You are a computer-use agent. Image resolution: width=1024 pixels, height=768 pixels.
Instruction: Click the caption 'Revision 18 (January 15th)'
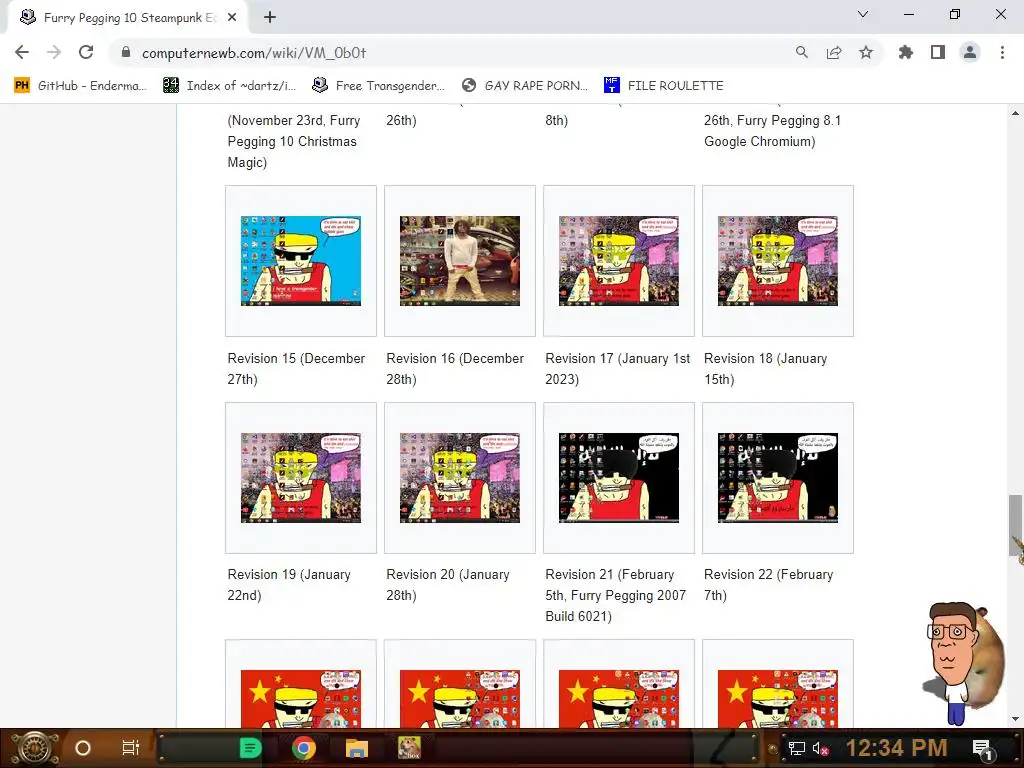tap(765, 368)
